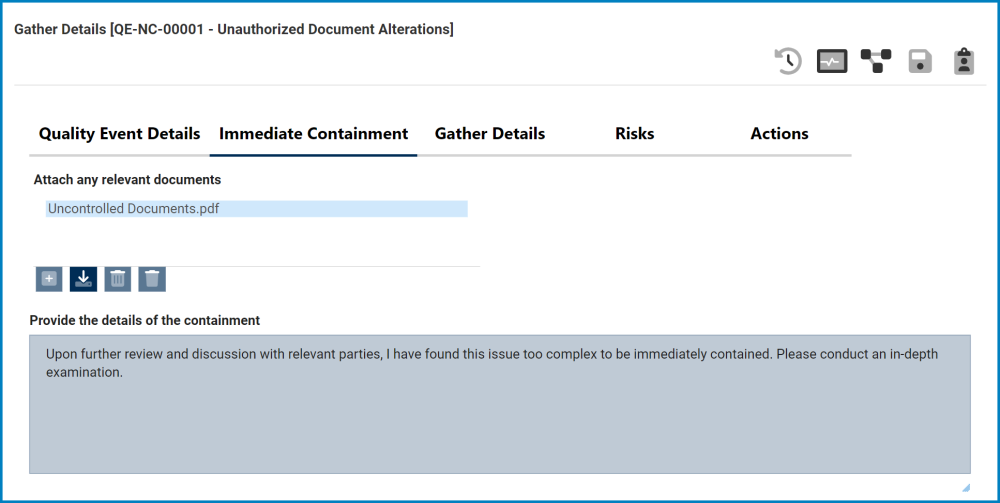Click the resize handle at window corner
The height and width of the screenshot is (503, 1000).
pyautogui.click(x=966, y=487)
